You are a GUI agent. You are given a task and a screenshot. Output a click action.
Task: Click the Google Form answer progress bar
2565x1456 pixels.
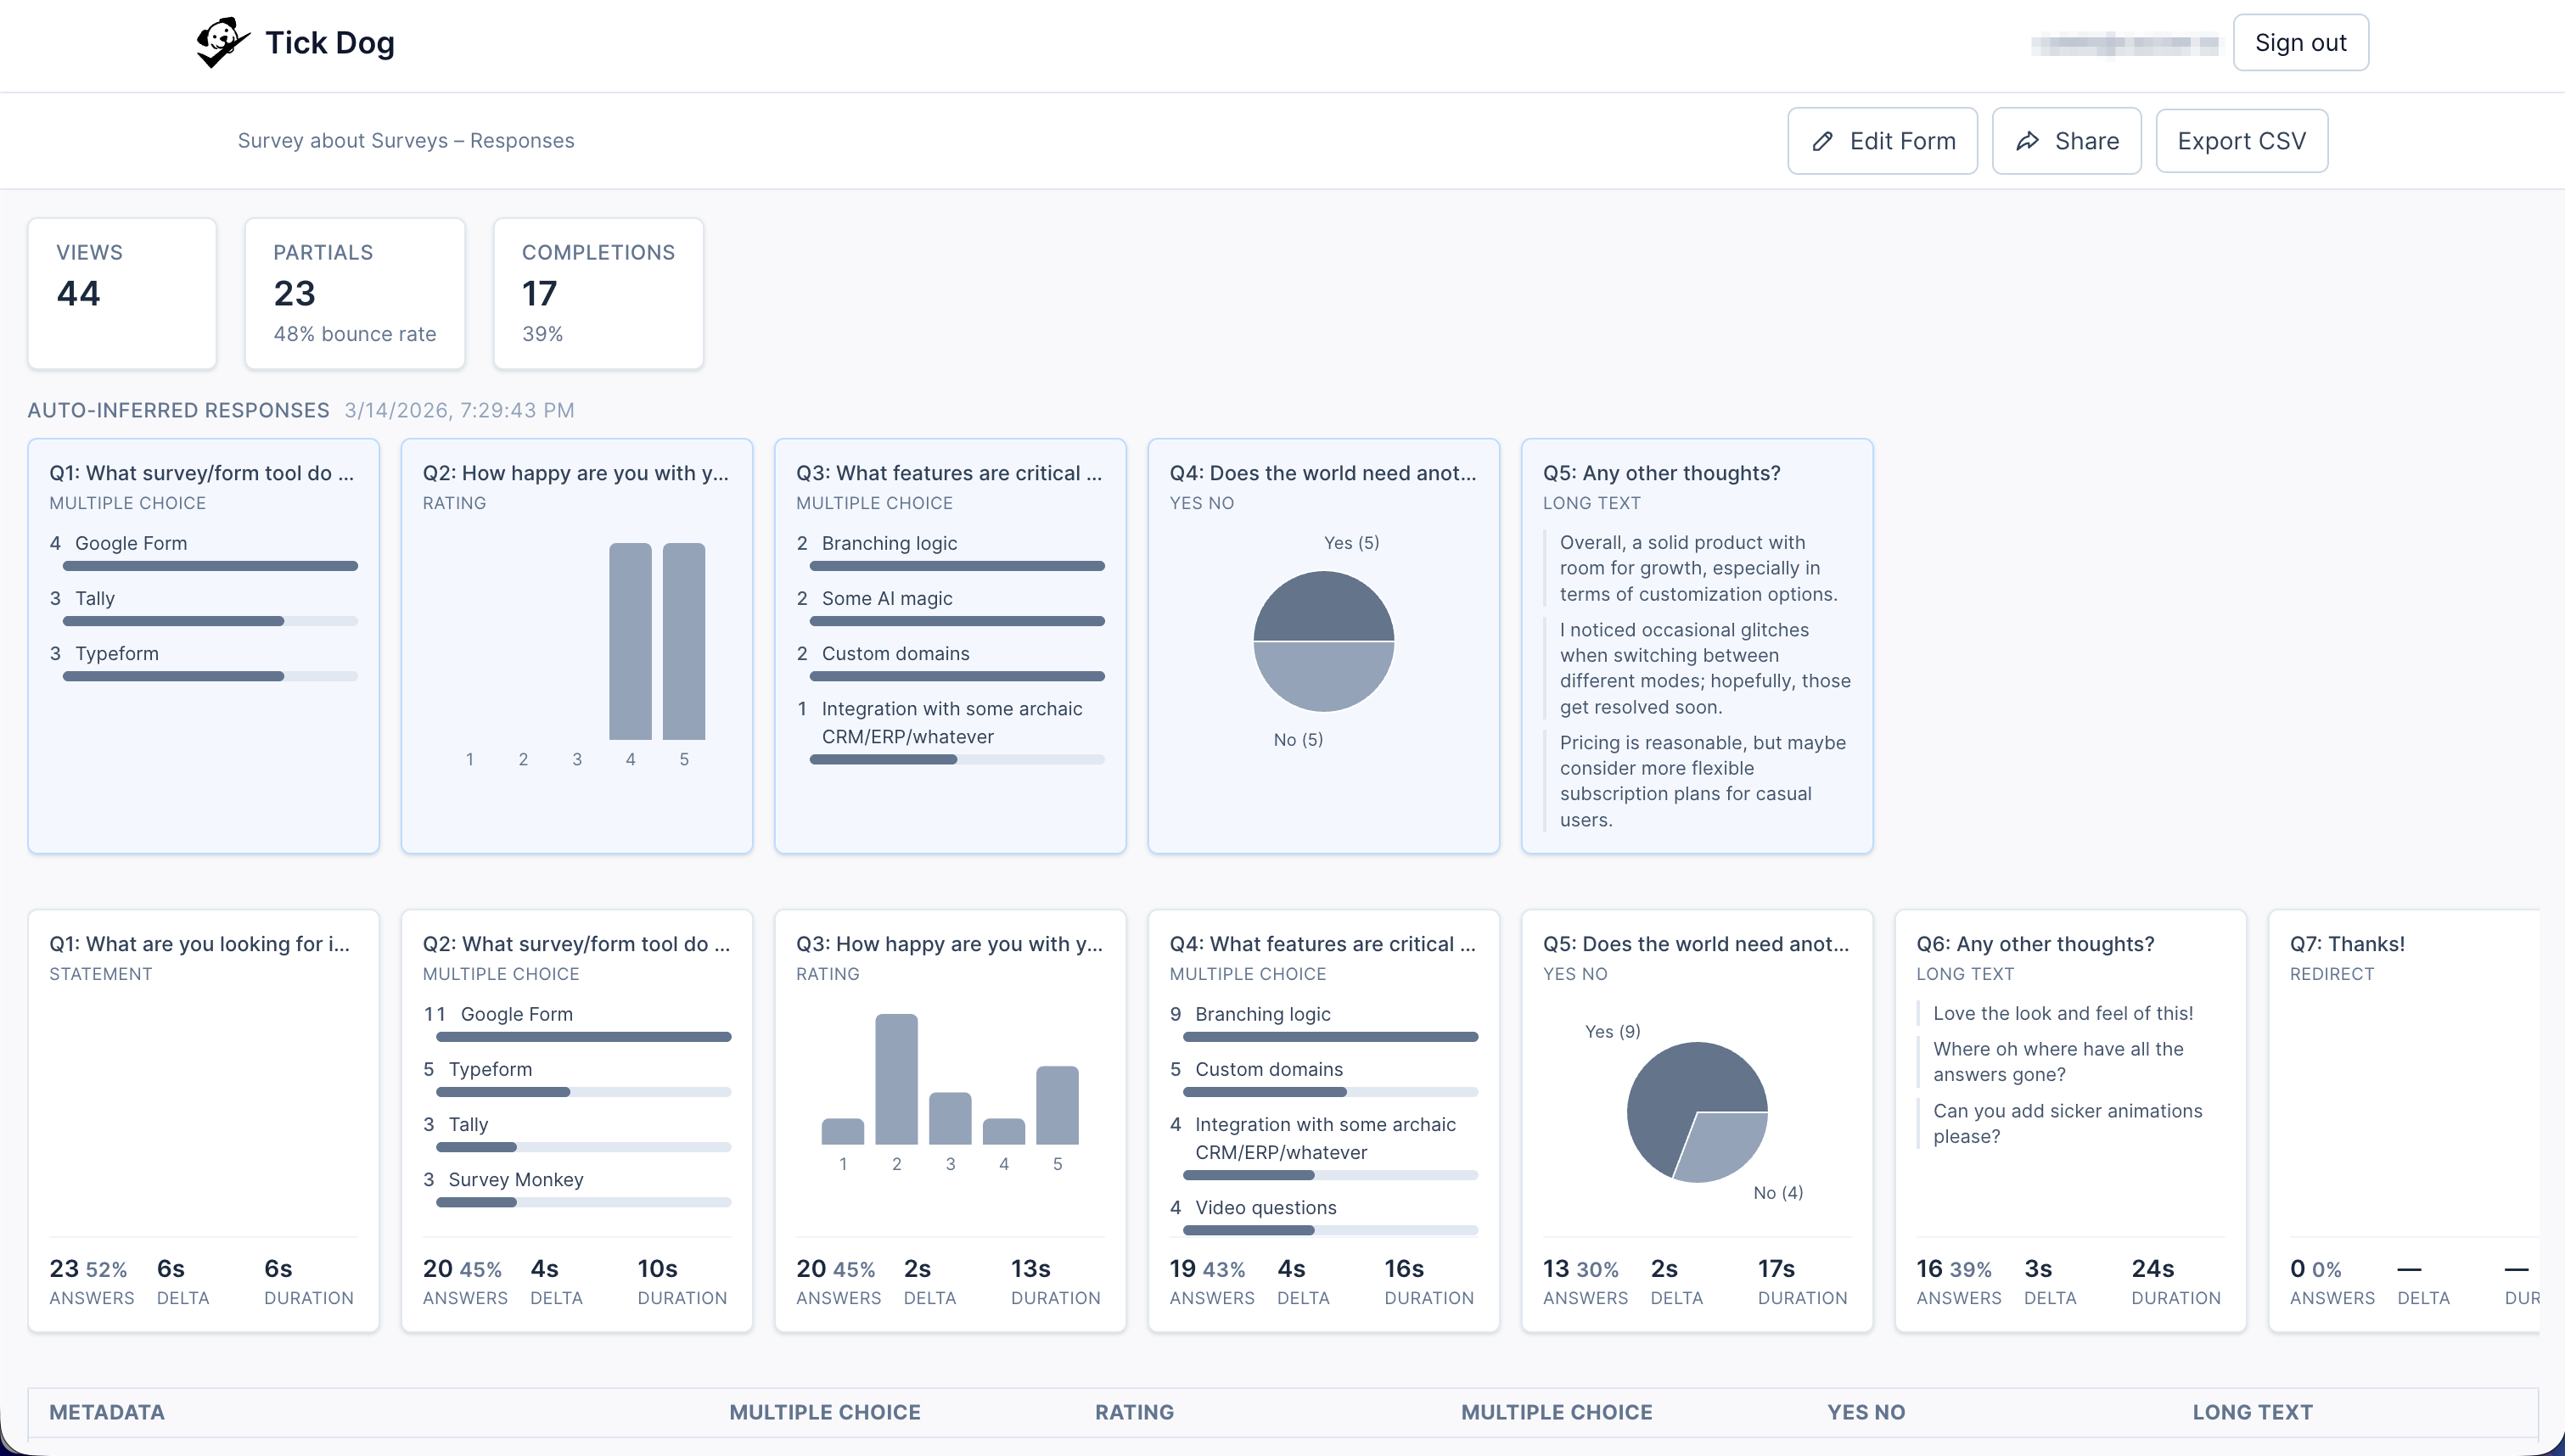pos(210,566)
